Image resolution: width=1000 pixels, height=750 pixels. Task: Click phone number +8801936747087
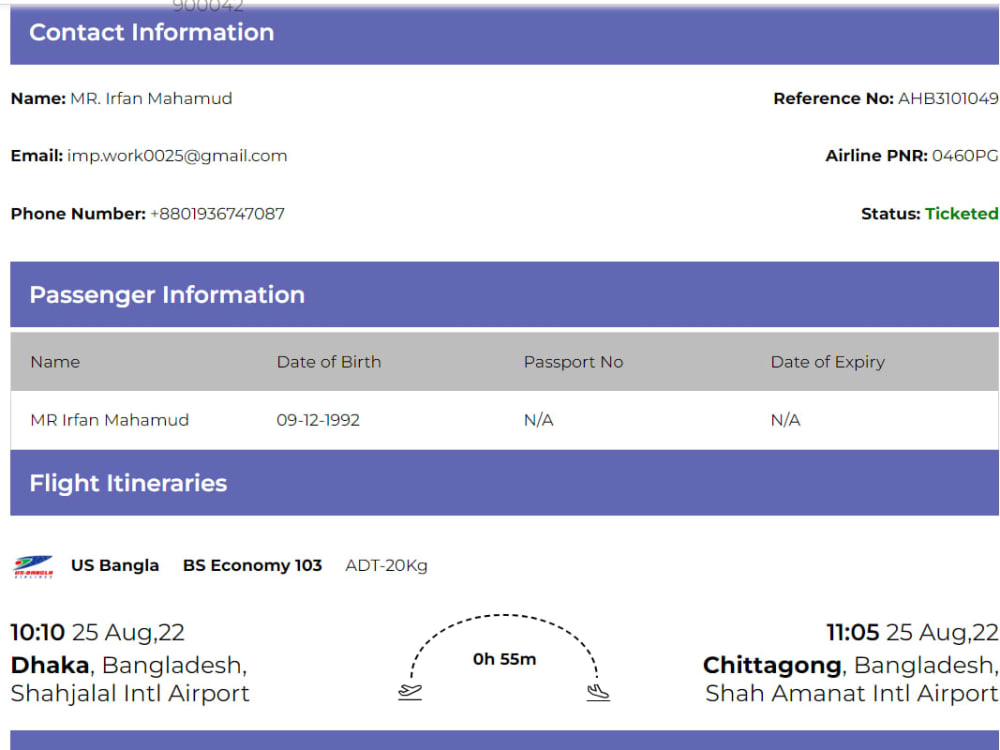217,214
